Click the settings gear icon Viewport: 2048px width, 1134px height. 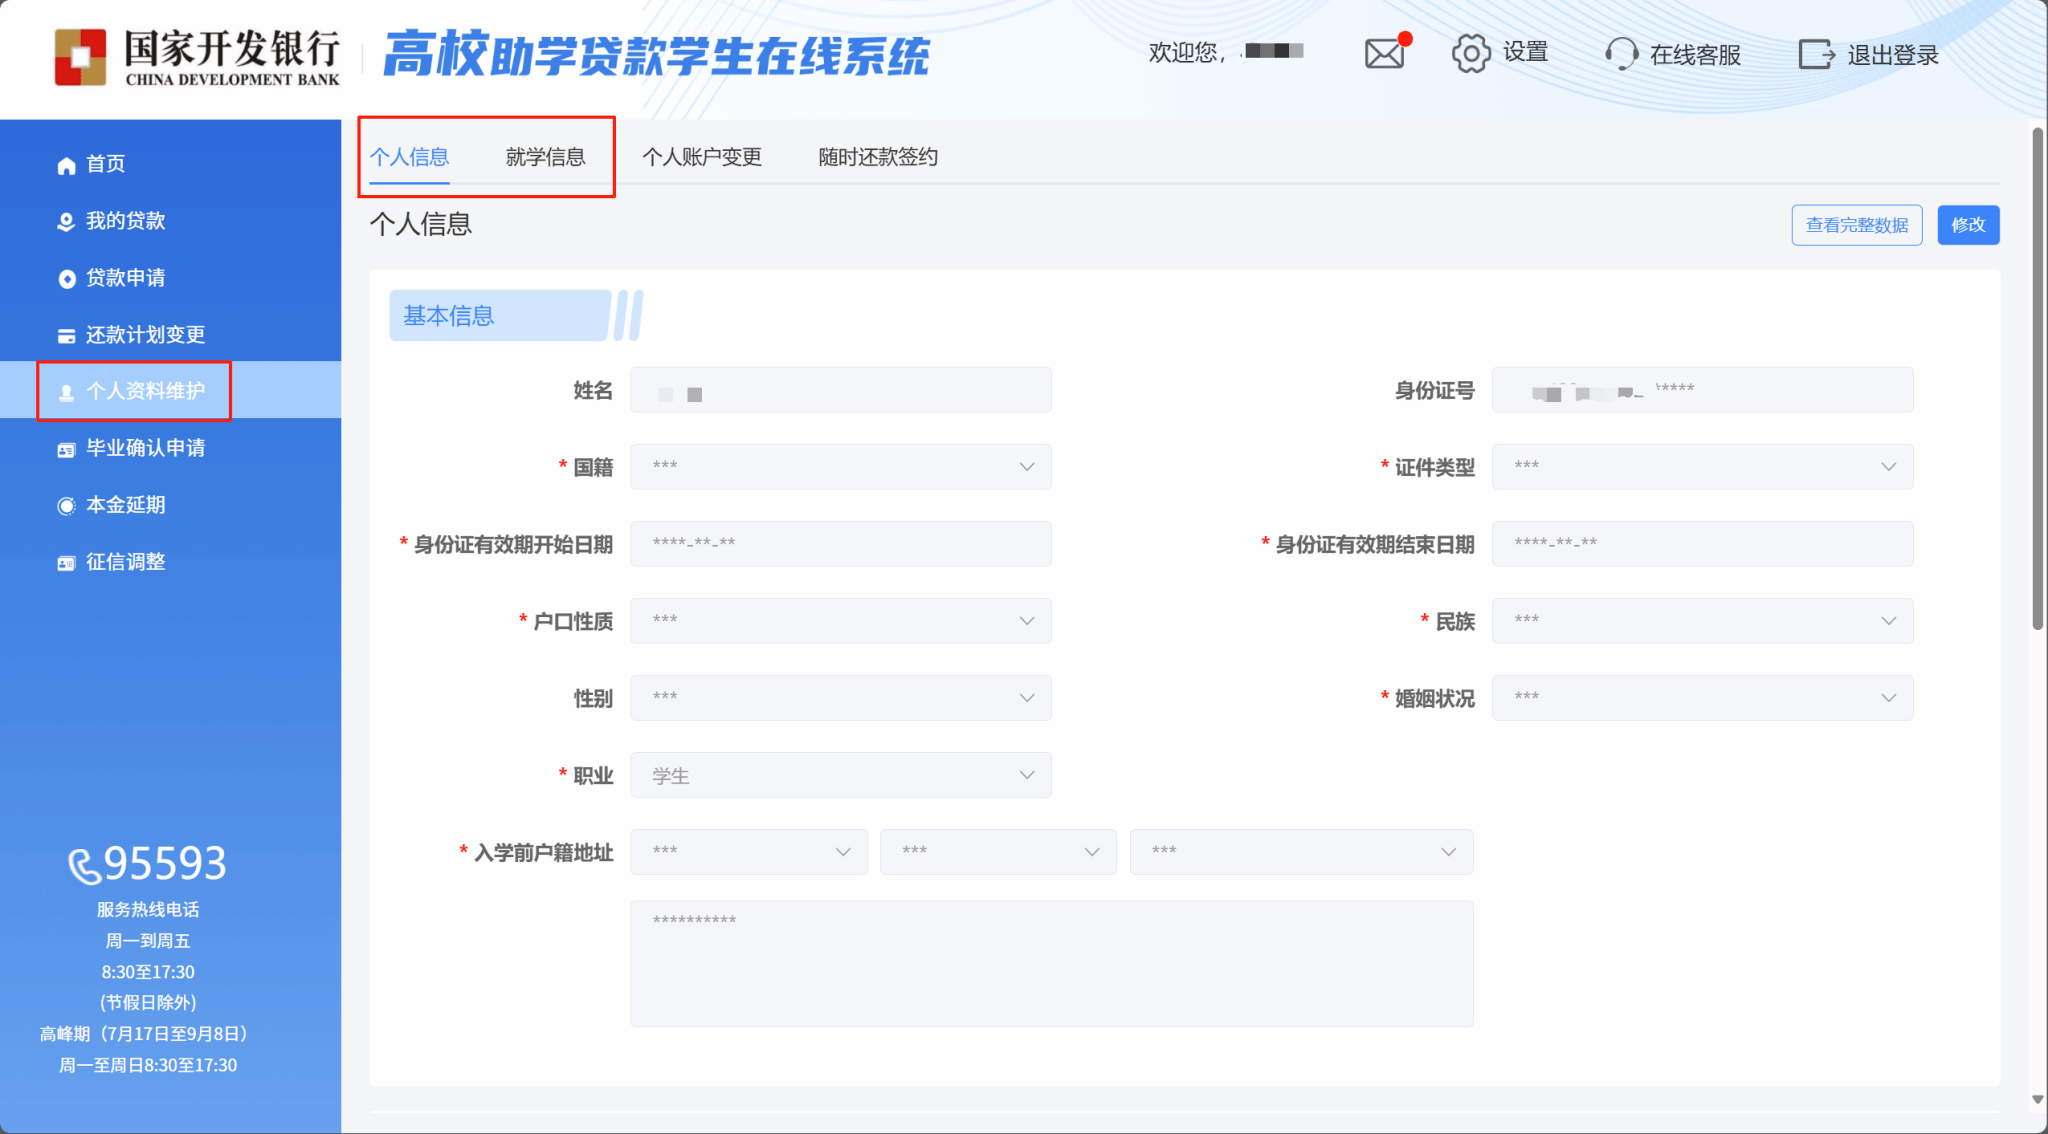coord(1470,53)
